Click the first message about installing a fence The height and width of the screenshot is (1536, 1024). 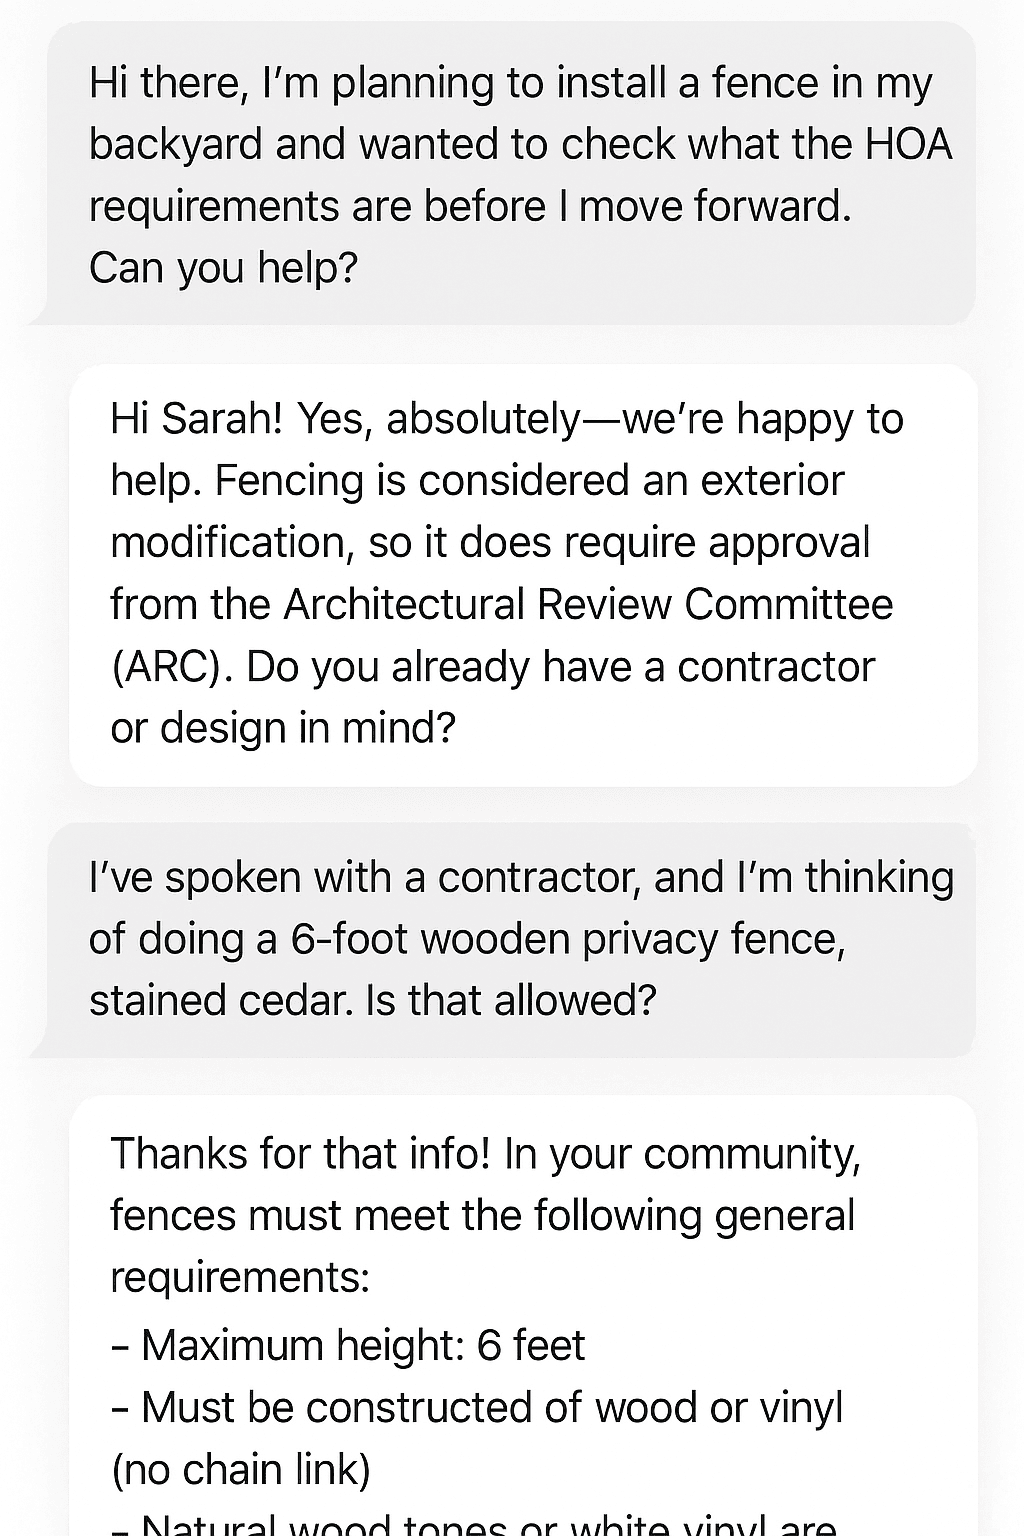510,174
